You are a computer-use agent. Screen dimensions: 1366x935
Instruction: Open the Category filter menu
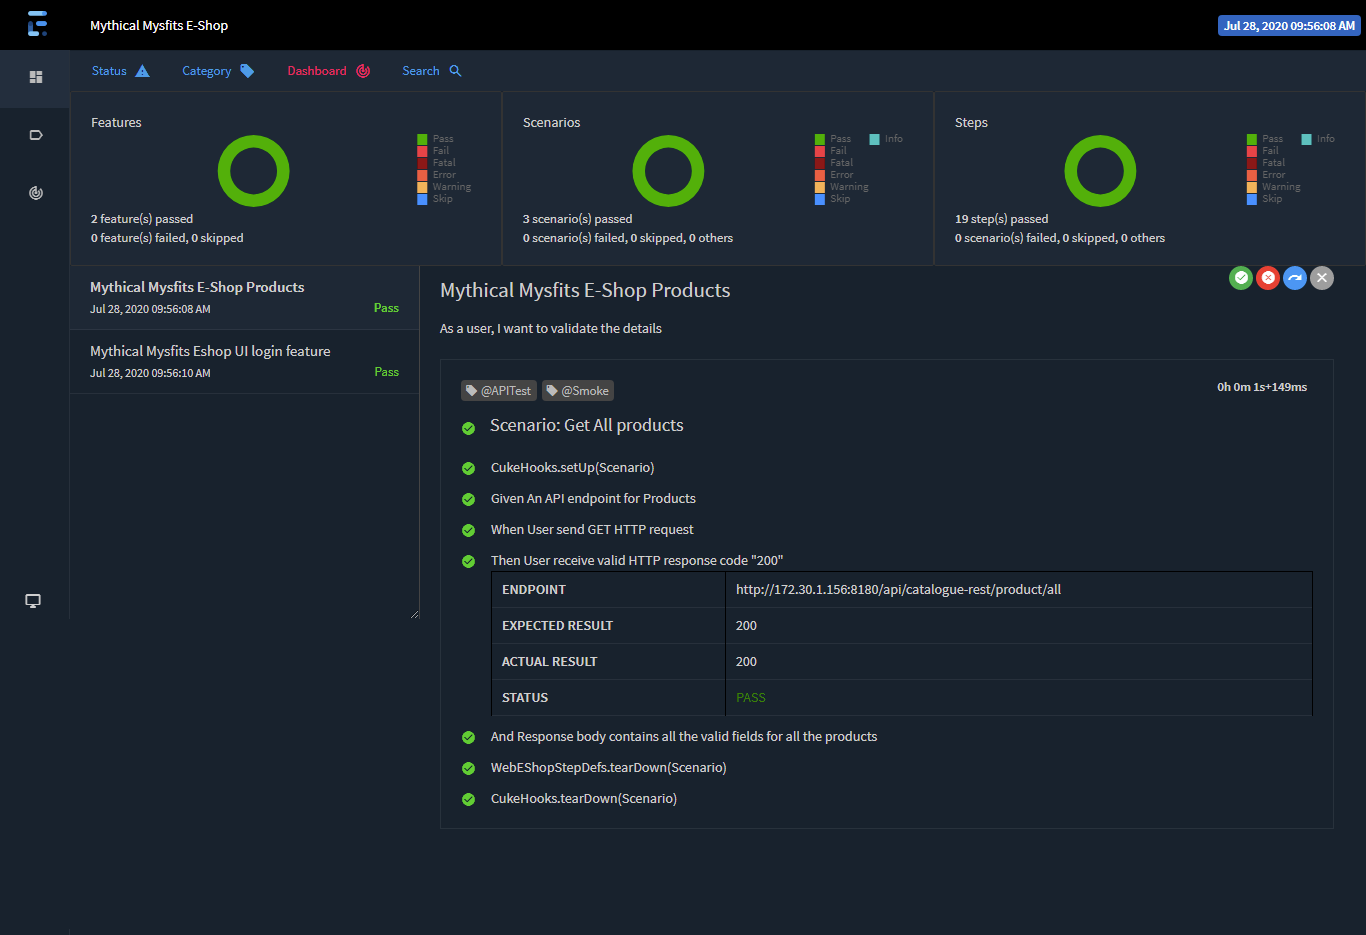[218, 71]
